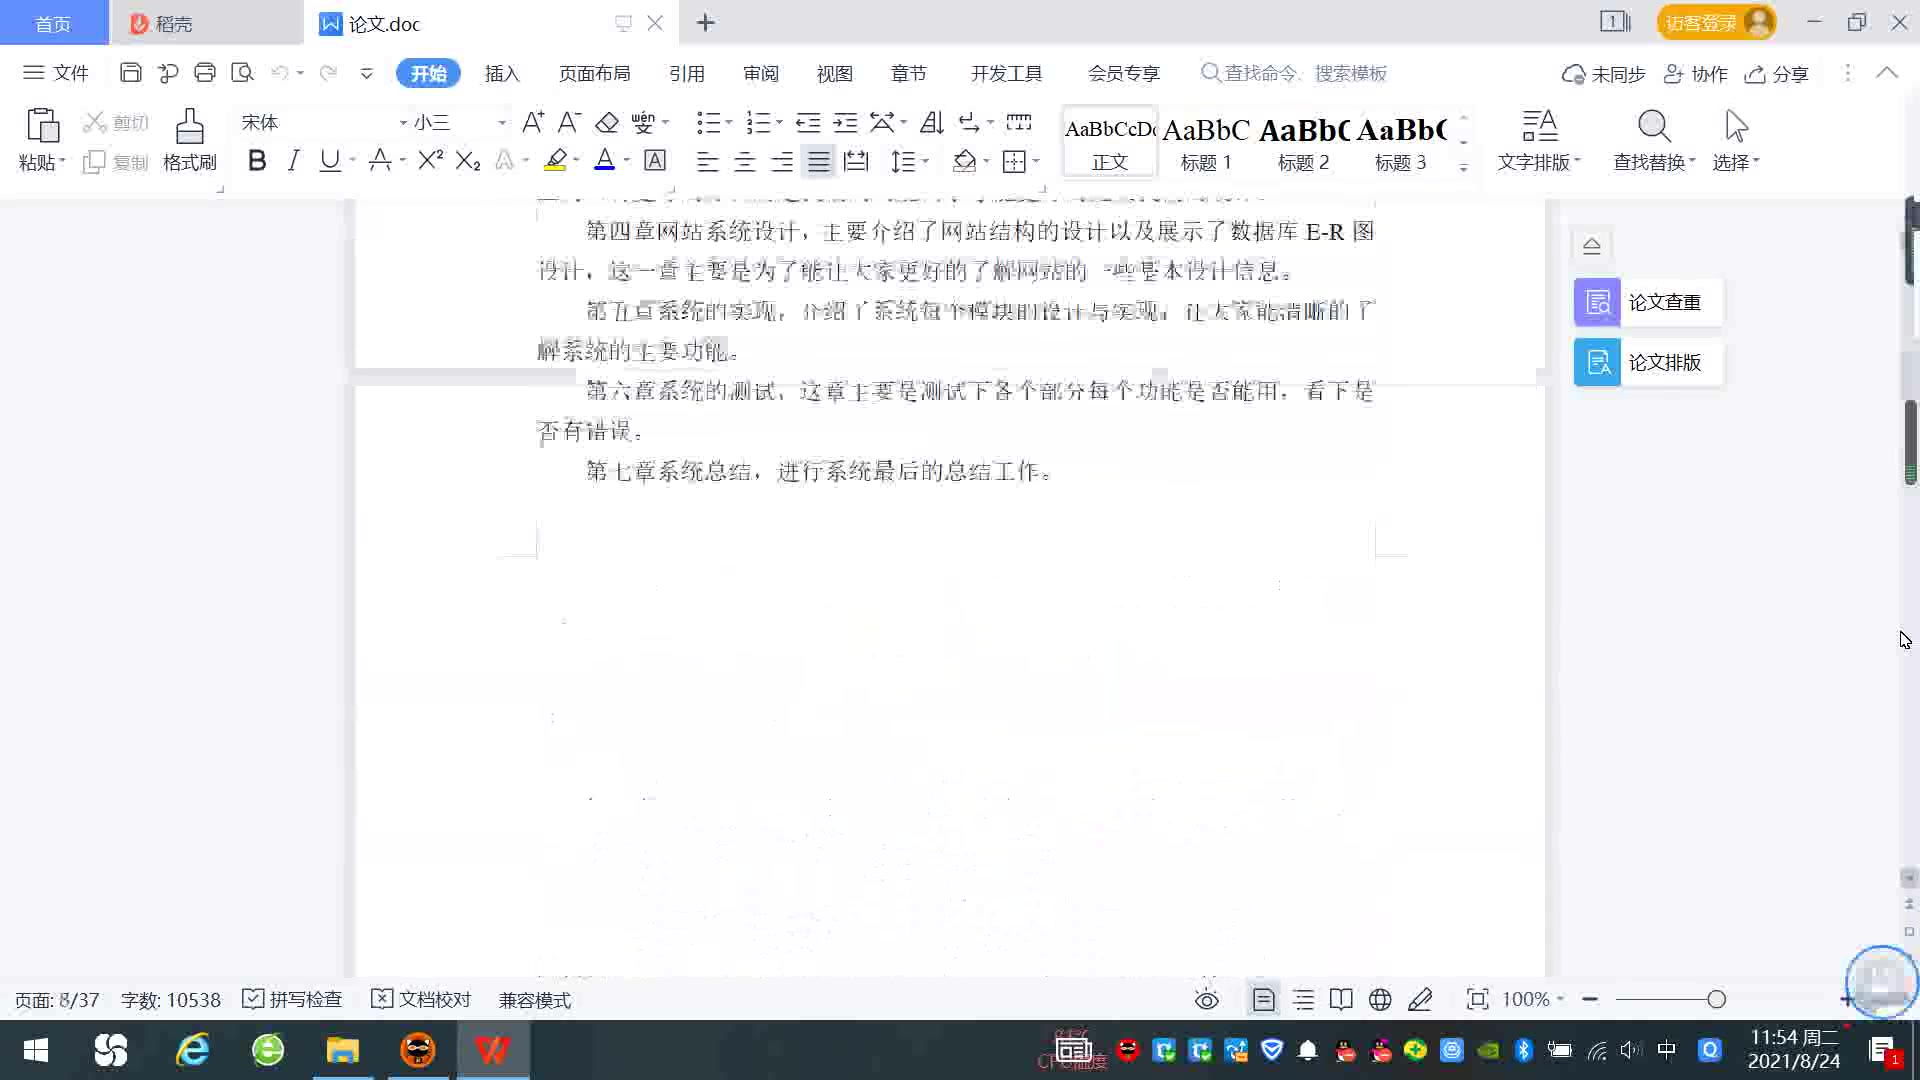The height and width of the screenshot is (1080, 1920).
Task: Open the 小三 font size dropdown
Action: (502, 123)
